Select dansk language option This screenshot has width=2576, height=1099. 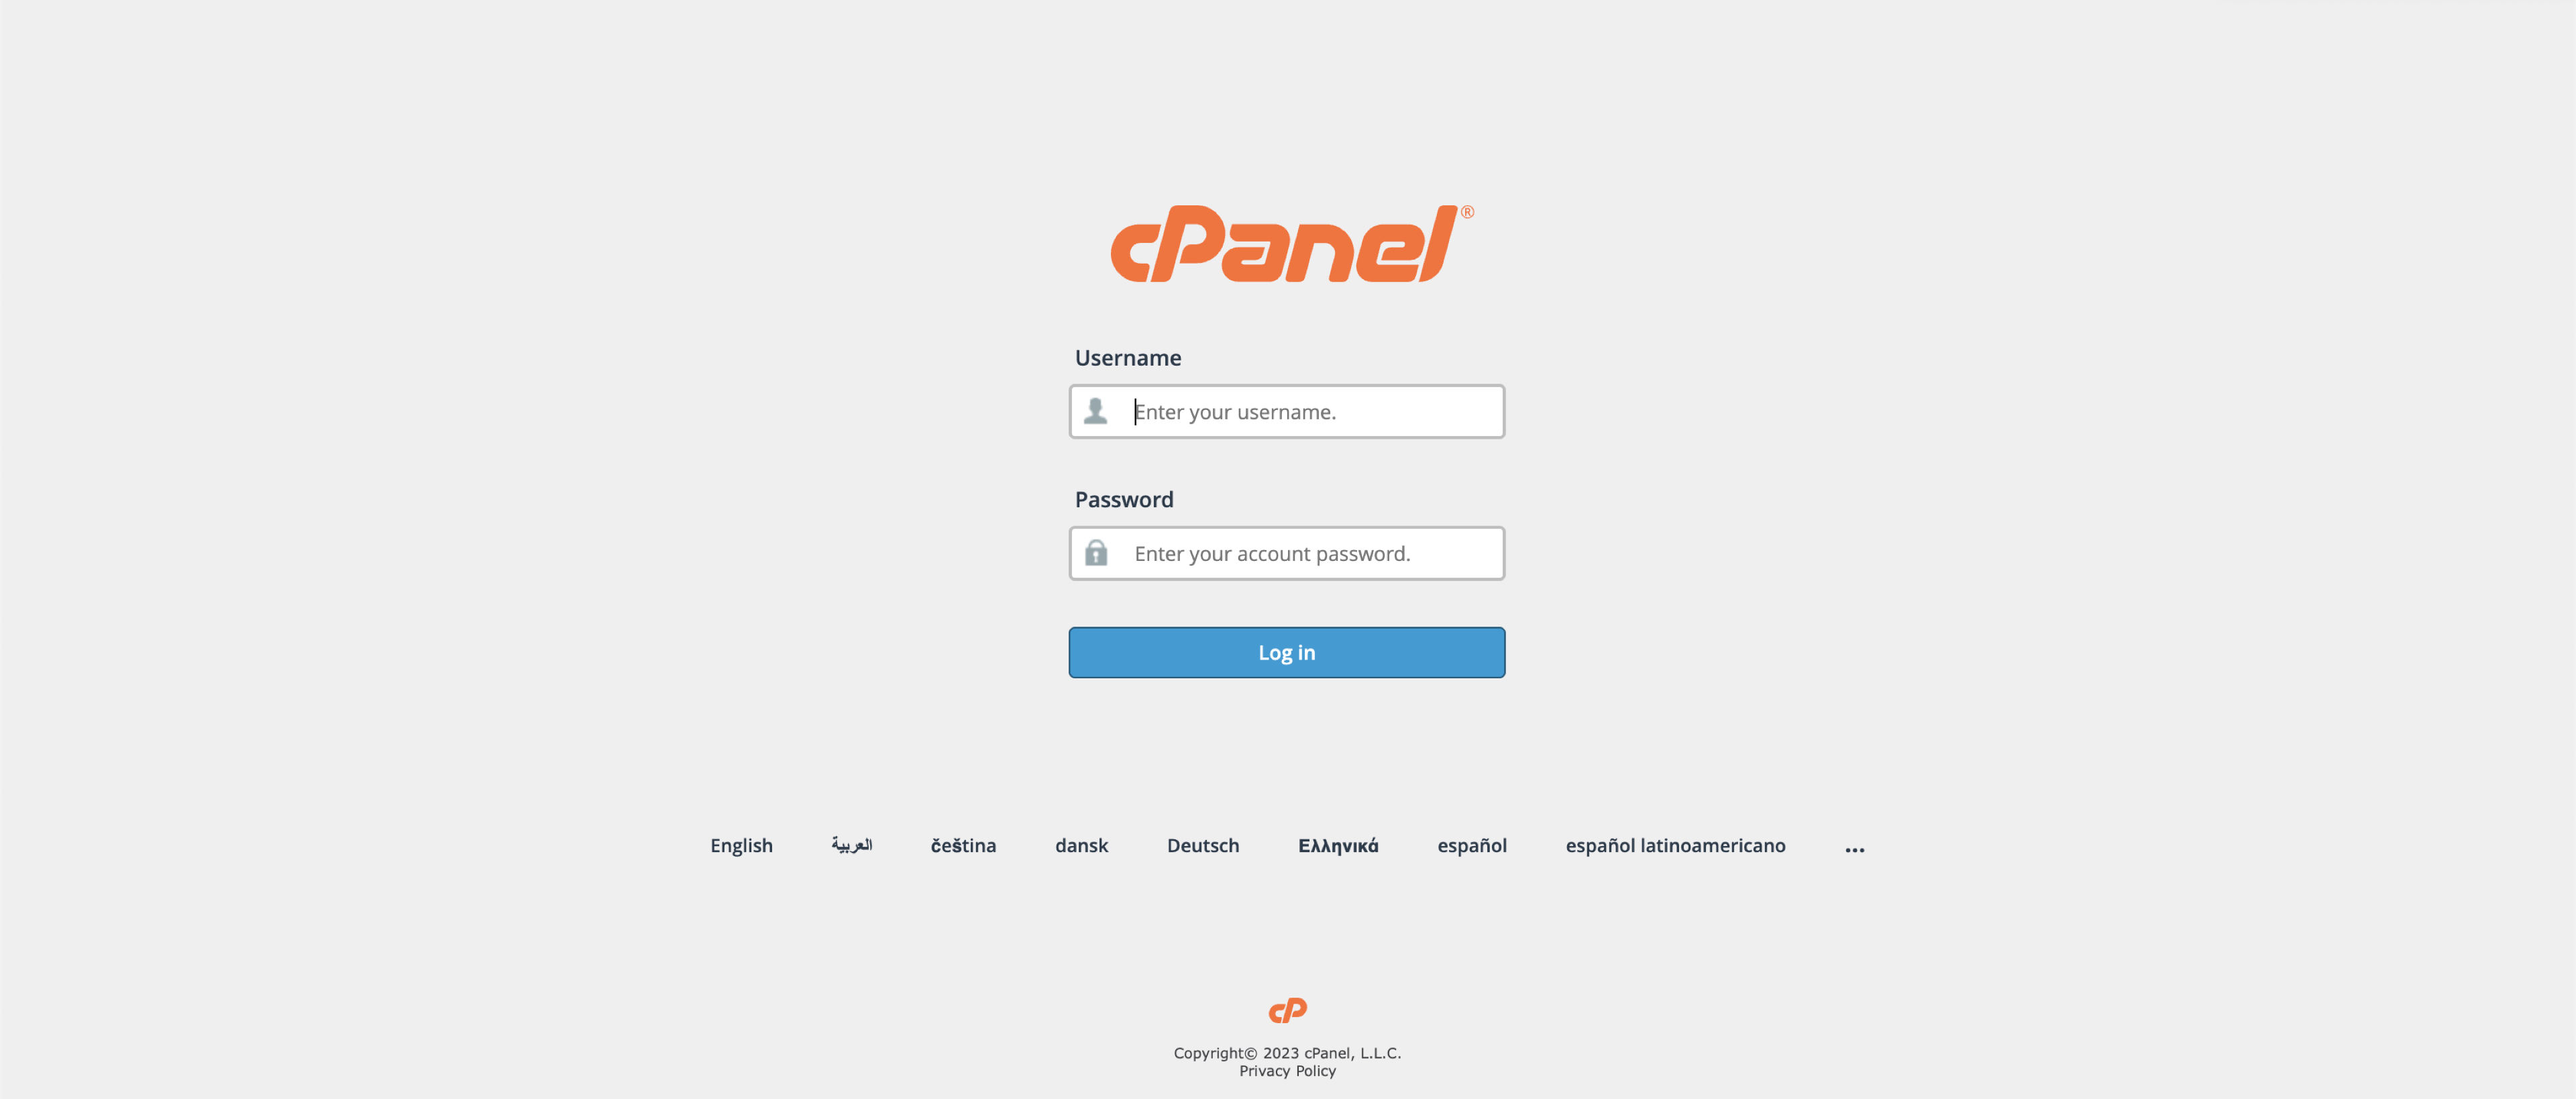(1081, 844)
